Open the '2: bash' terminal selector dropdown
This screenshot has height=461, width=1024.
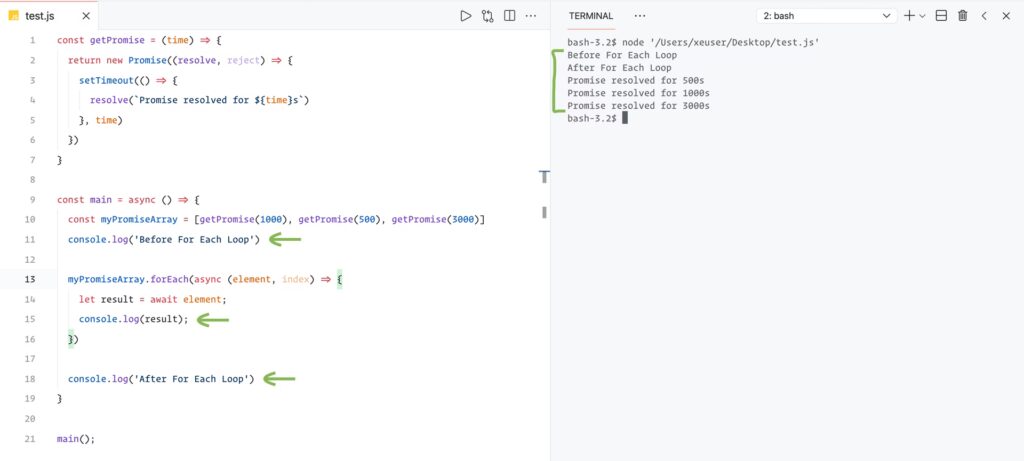tap(829, 16)
